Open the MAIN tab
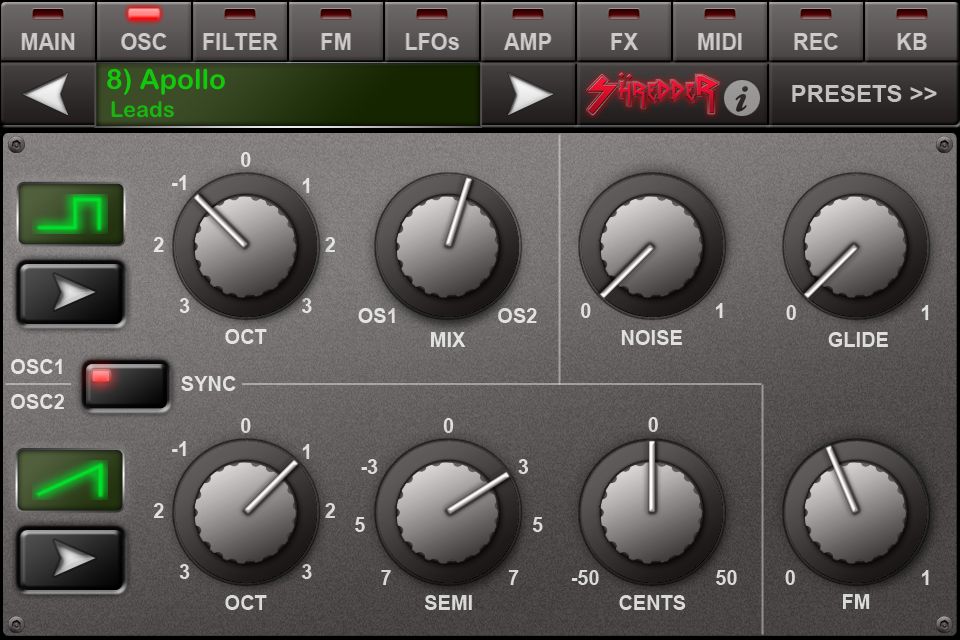 [x=48, y=31]
